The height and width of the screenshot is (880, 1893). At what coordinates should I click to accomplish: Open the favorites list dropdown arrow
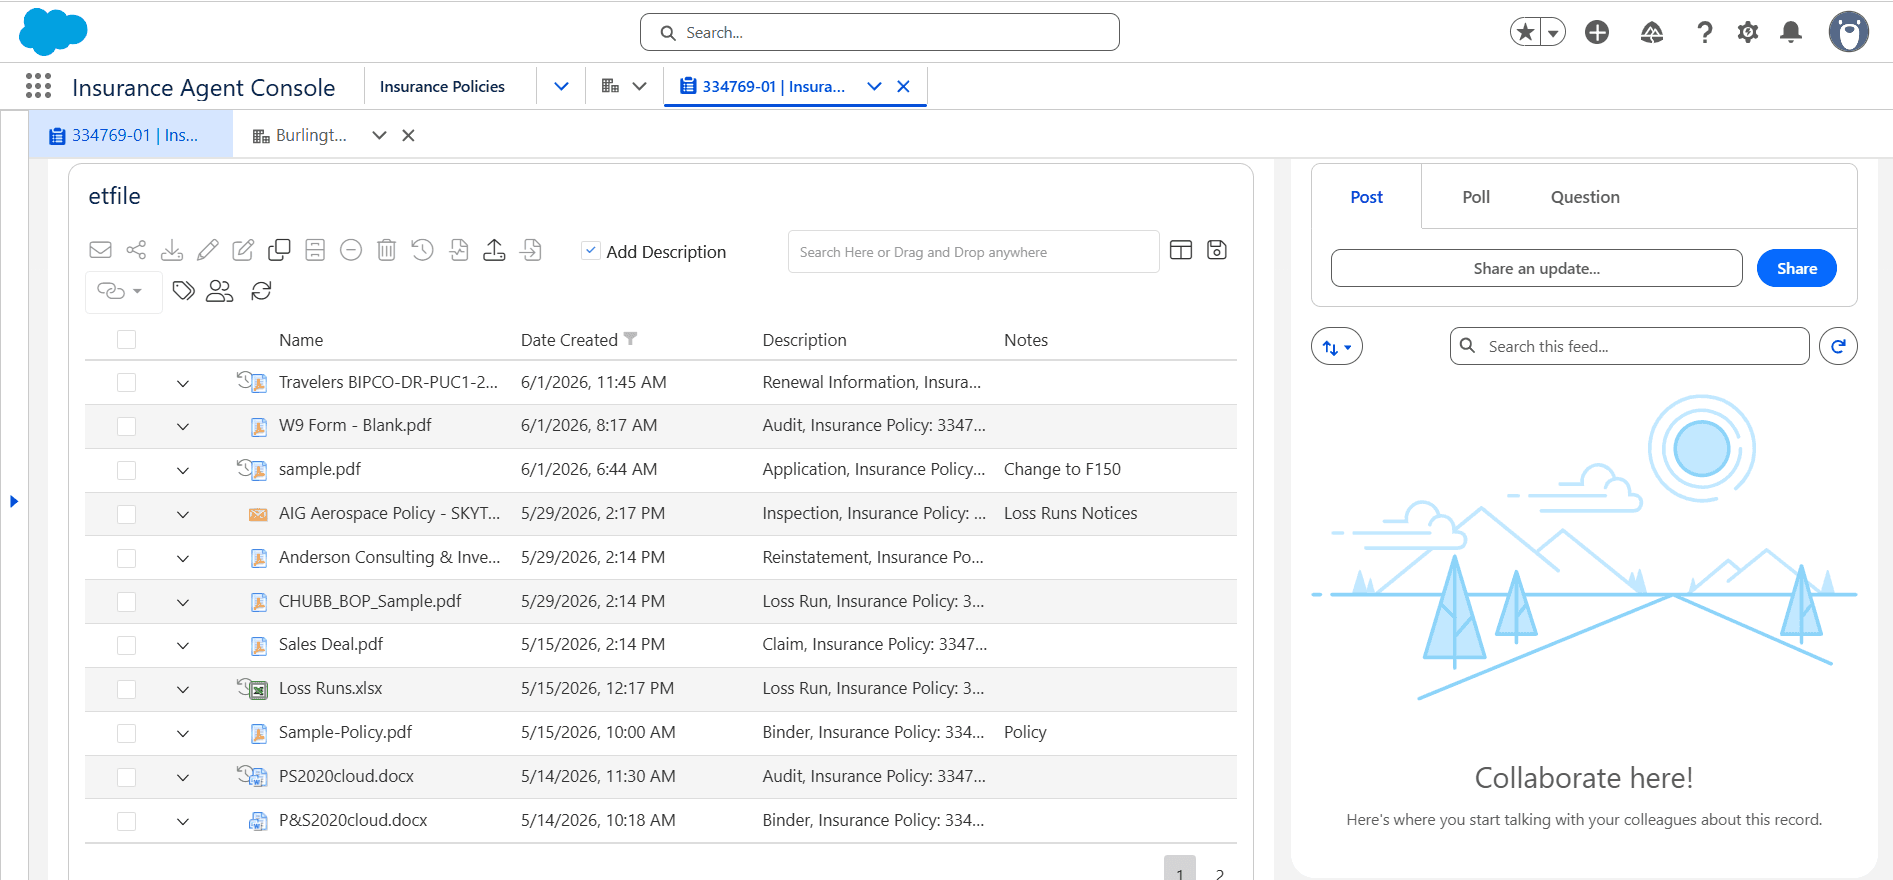click(1553, 32)
